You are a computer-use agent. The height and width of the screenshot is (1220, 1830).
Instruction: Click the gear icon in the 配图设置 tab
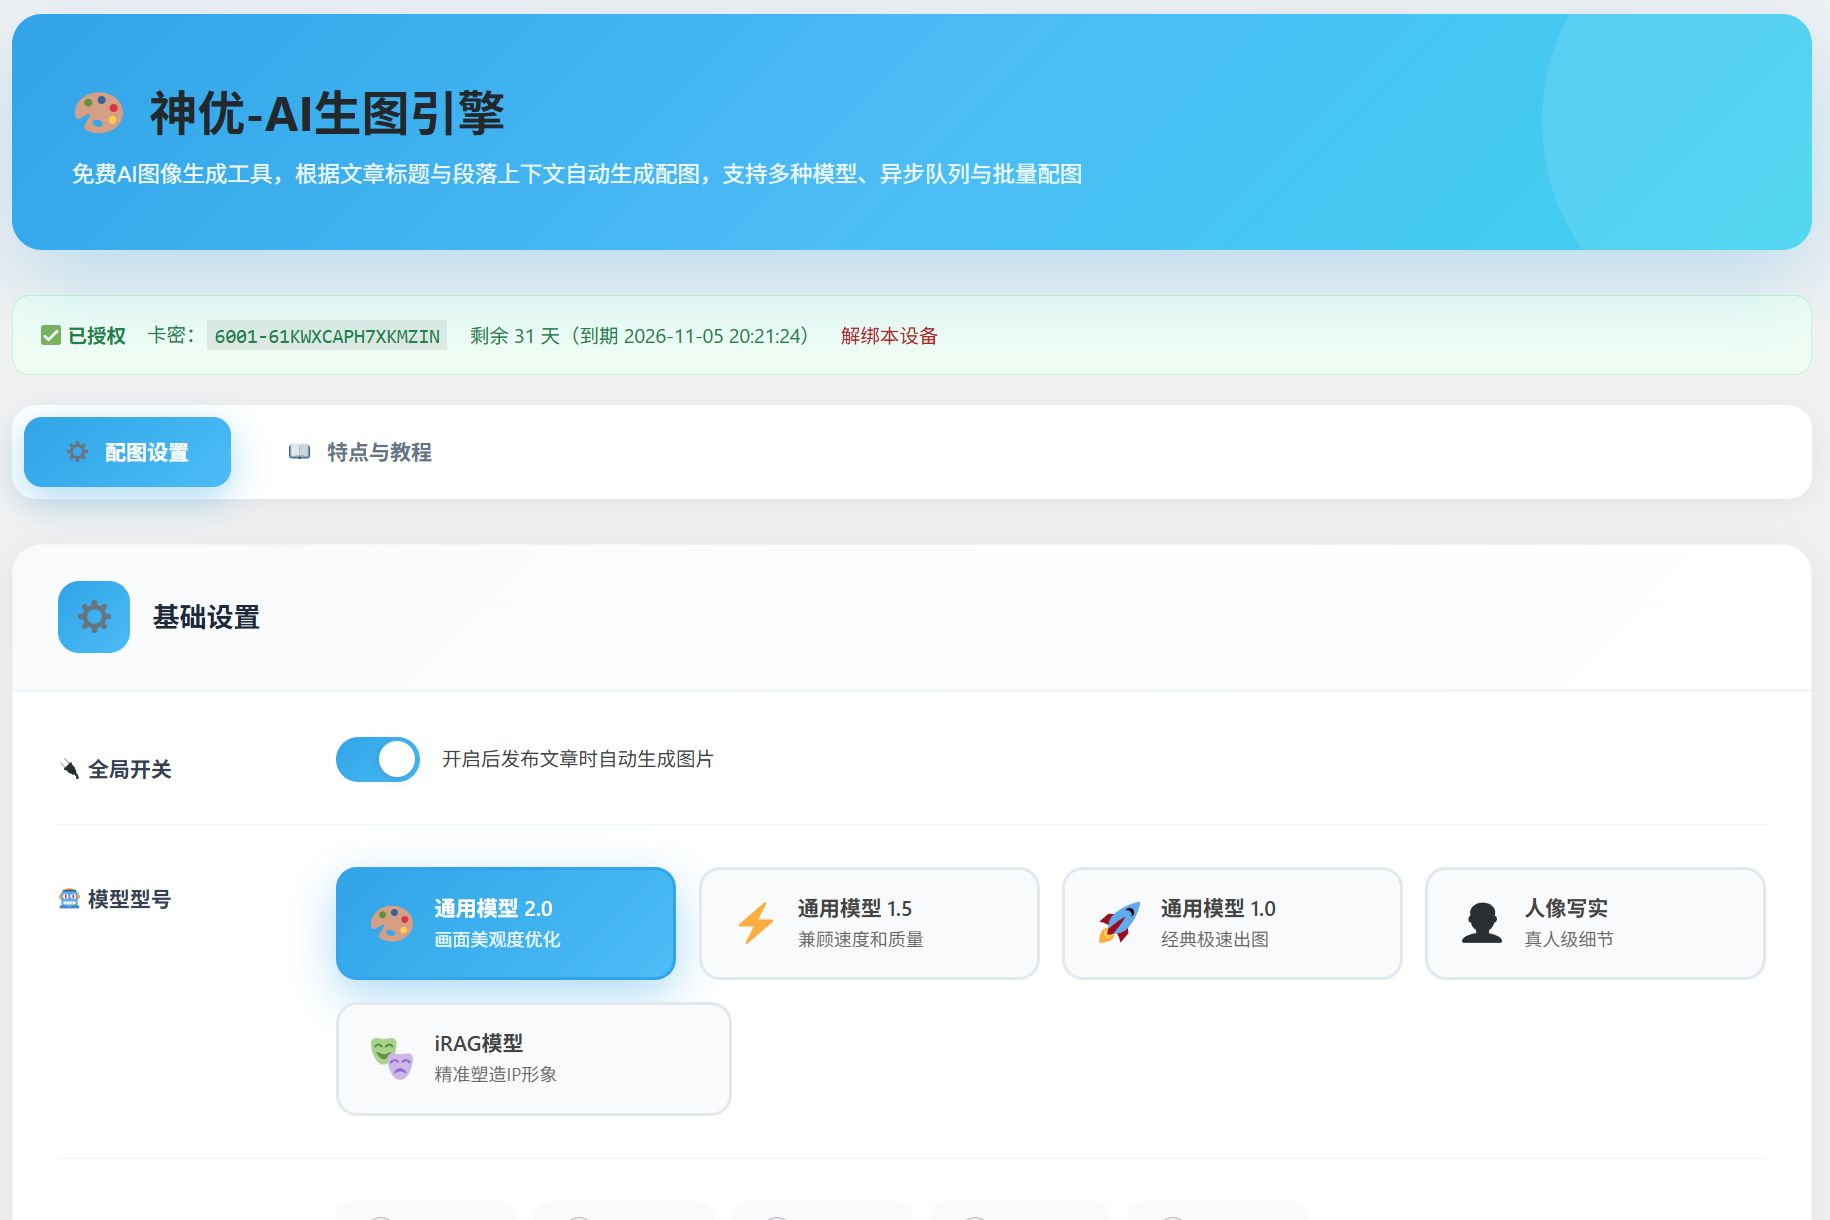tap(77, 452)
